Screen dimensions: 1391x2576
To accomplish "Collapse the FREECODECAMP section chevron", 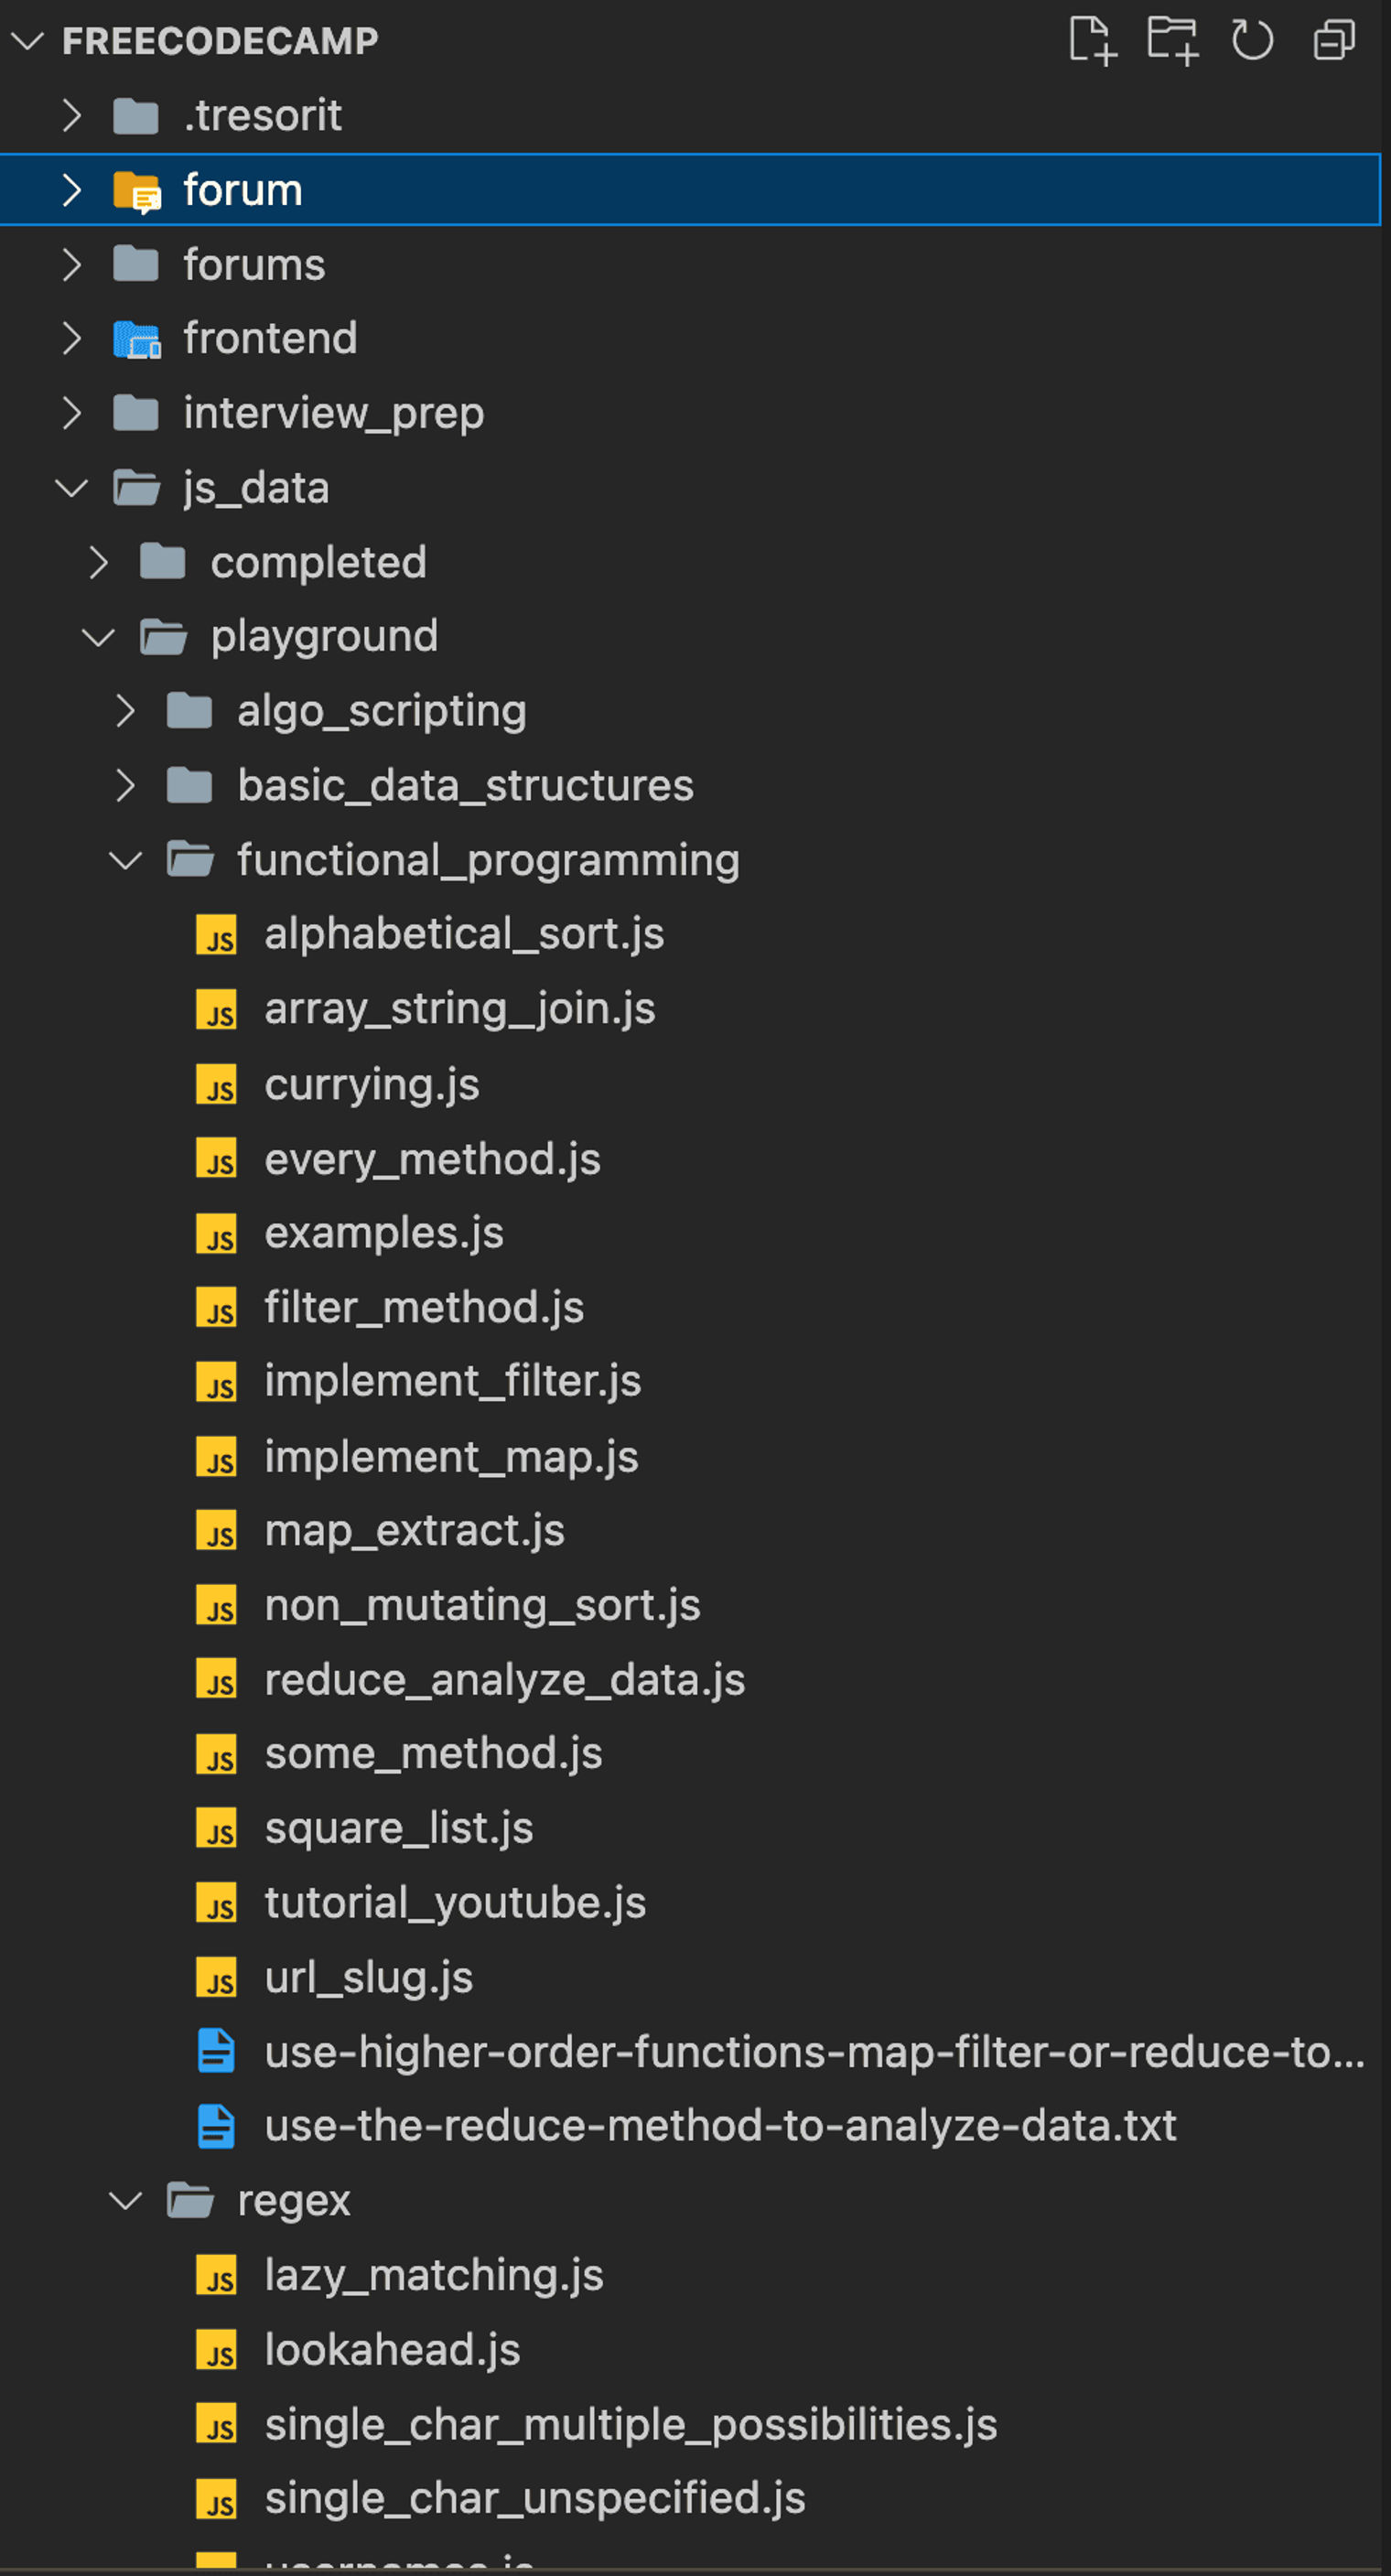I will tap(27, 41).
